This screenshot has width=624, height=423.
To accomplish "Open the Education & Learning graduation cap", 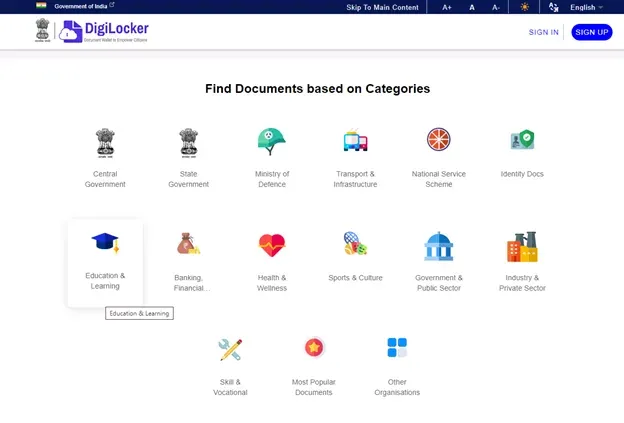I will click(x=105, y=243).
